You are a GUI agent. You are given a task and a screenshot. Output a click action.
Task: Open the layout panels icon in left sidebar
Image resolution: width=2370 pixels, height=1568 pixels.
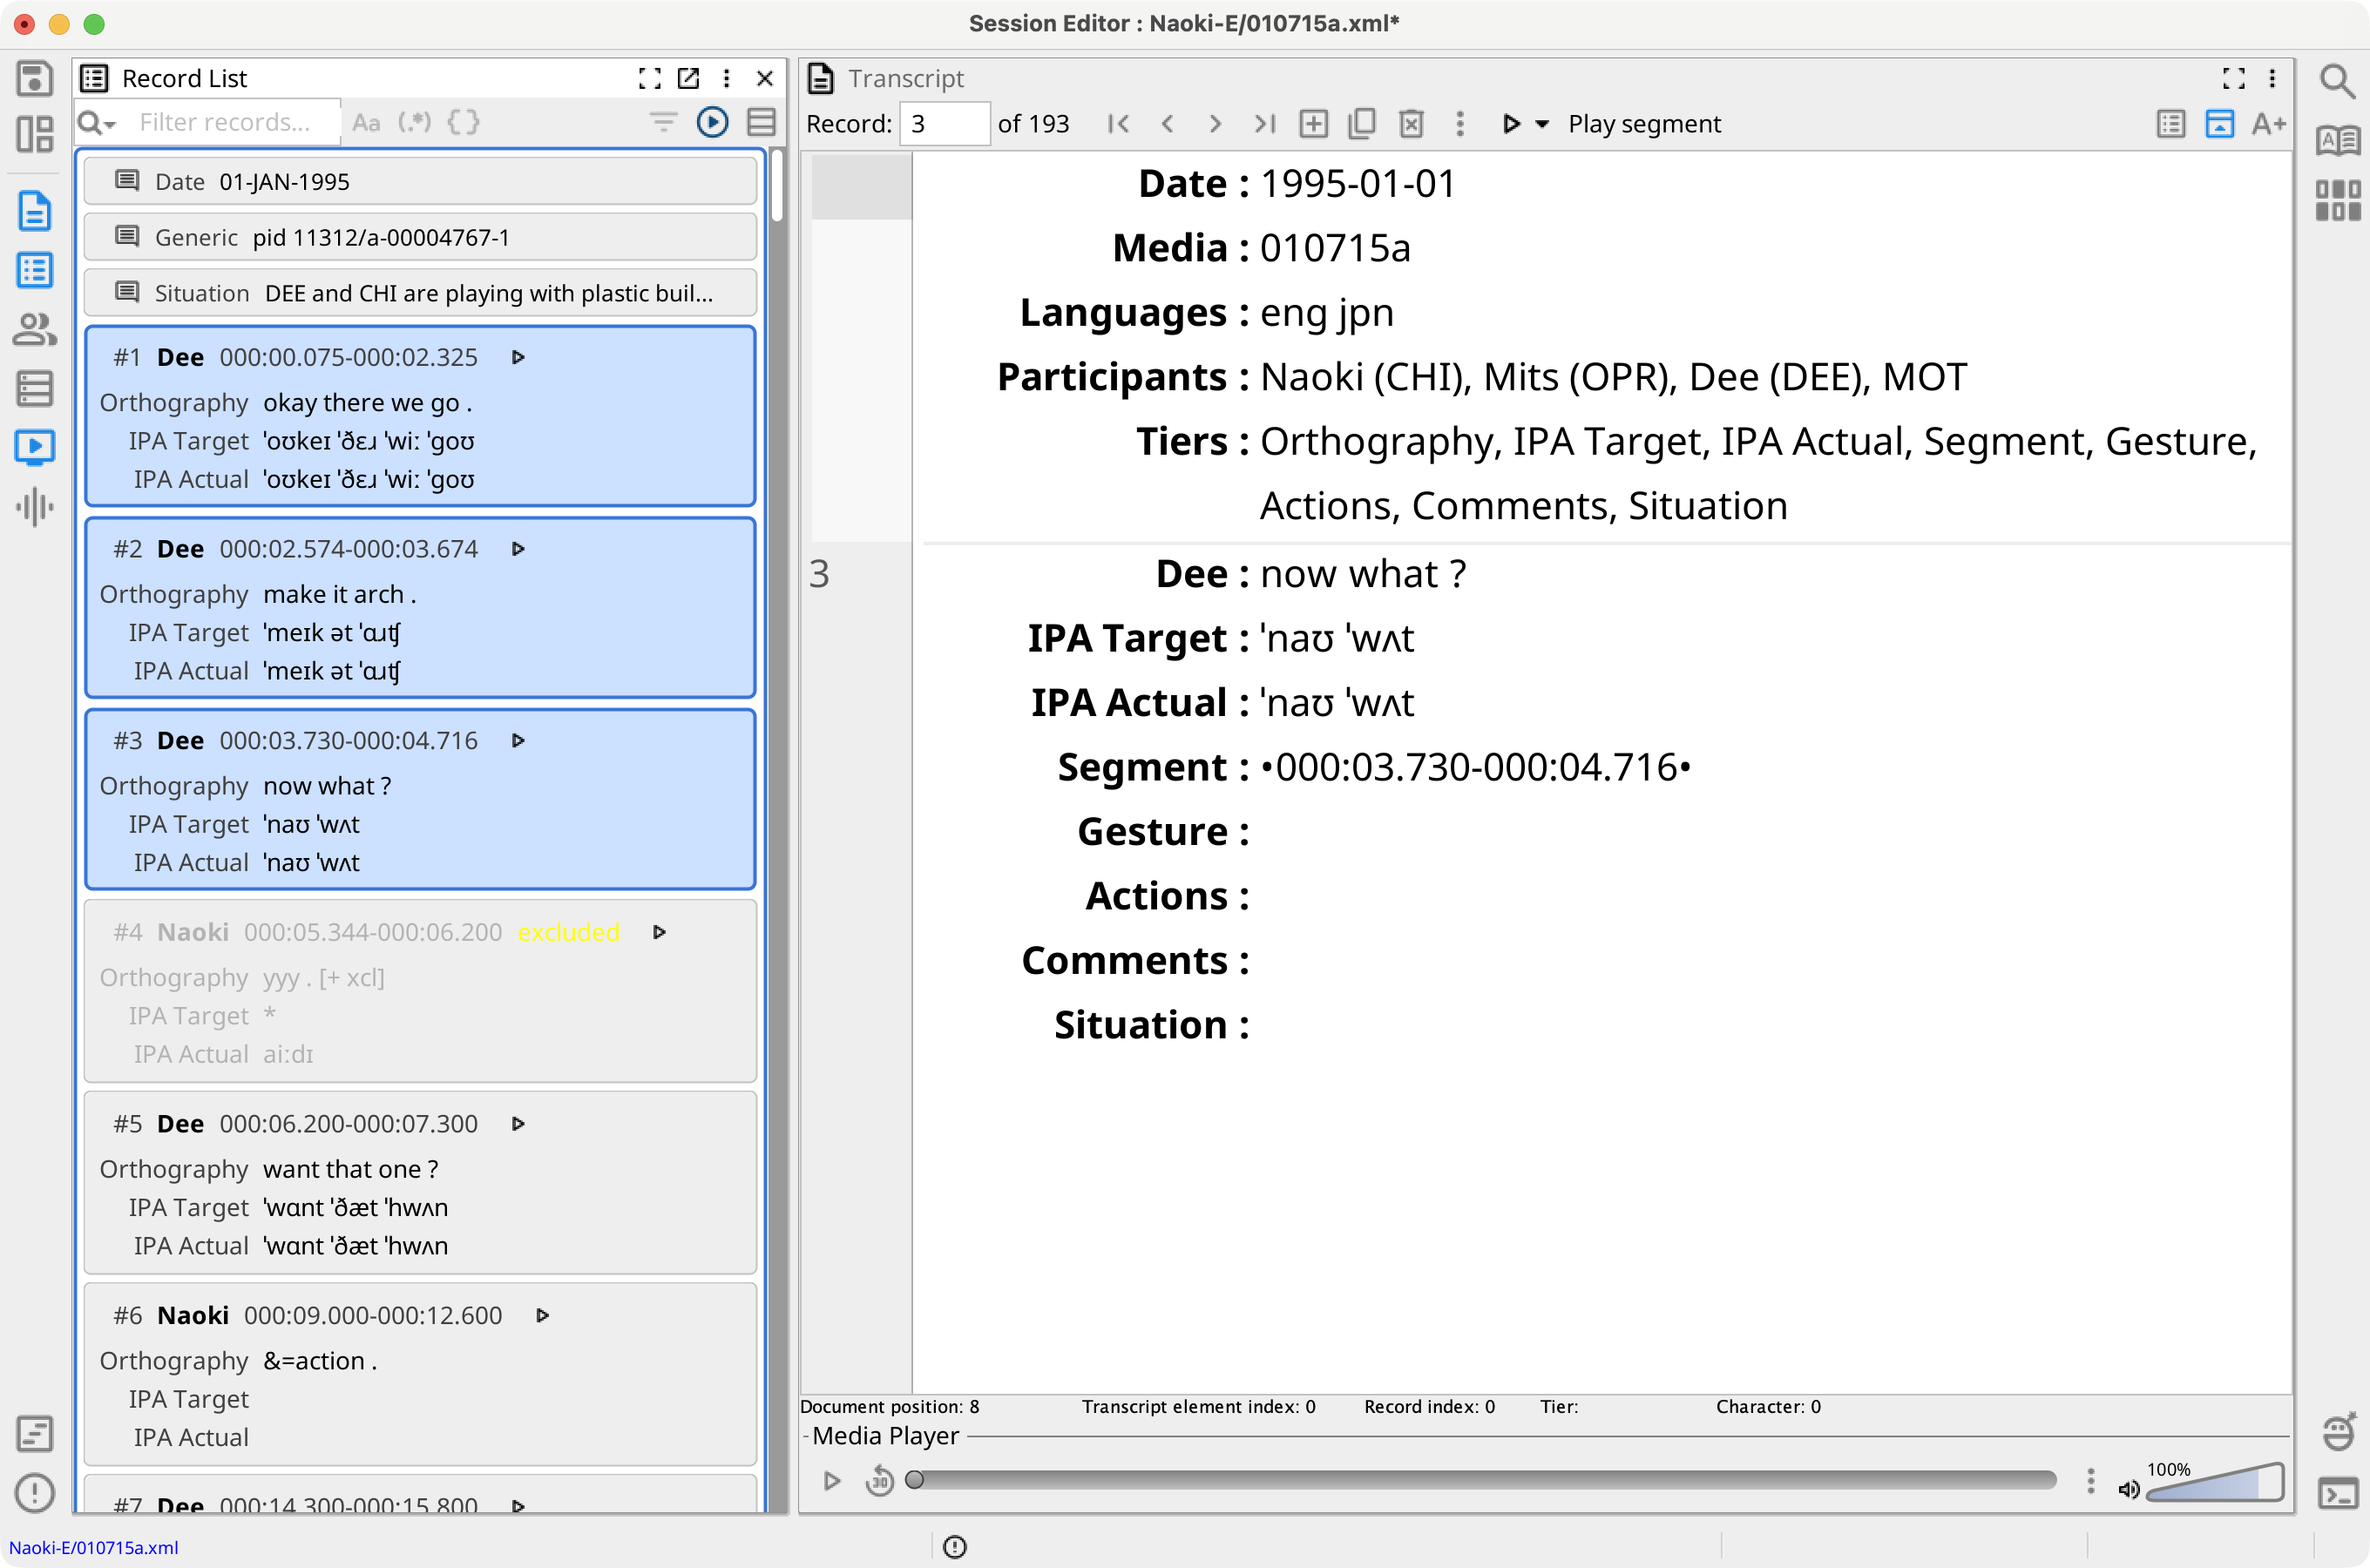pos(34,134)
